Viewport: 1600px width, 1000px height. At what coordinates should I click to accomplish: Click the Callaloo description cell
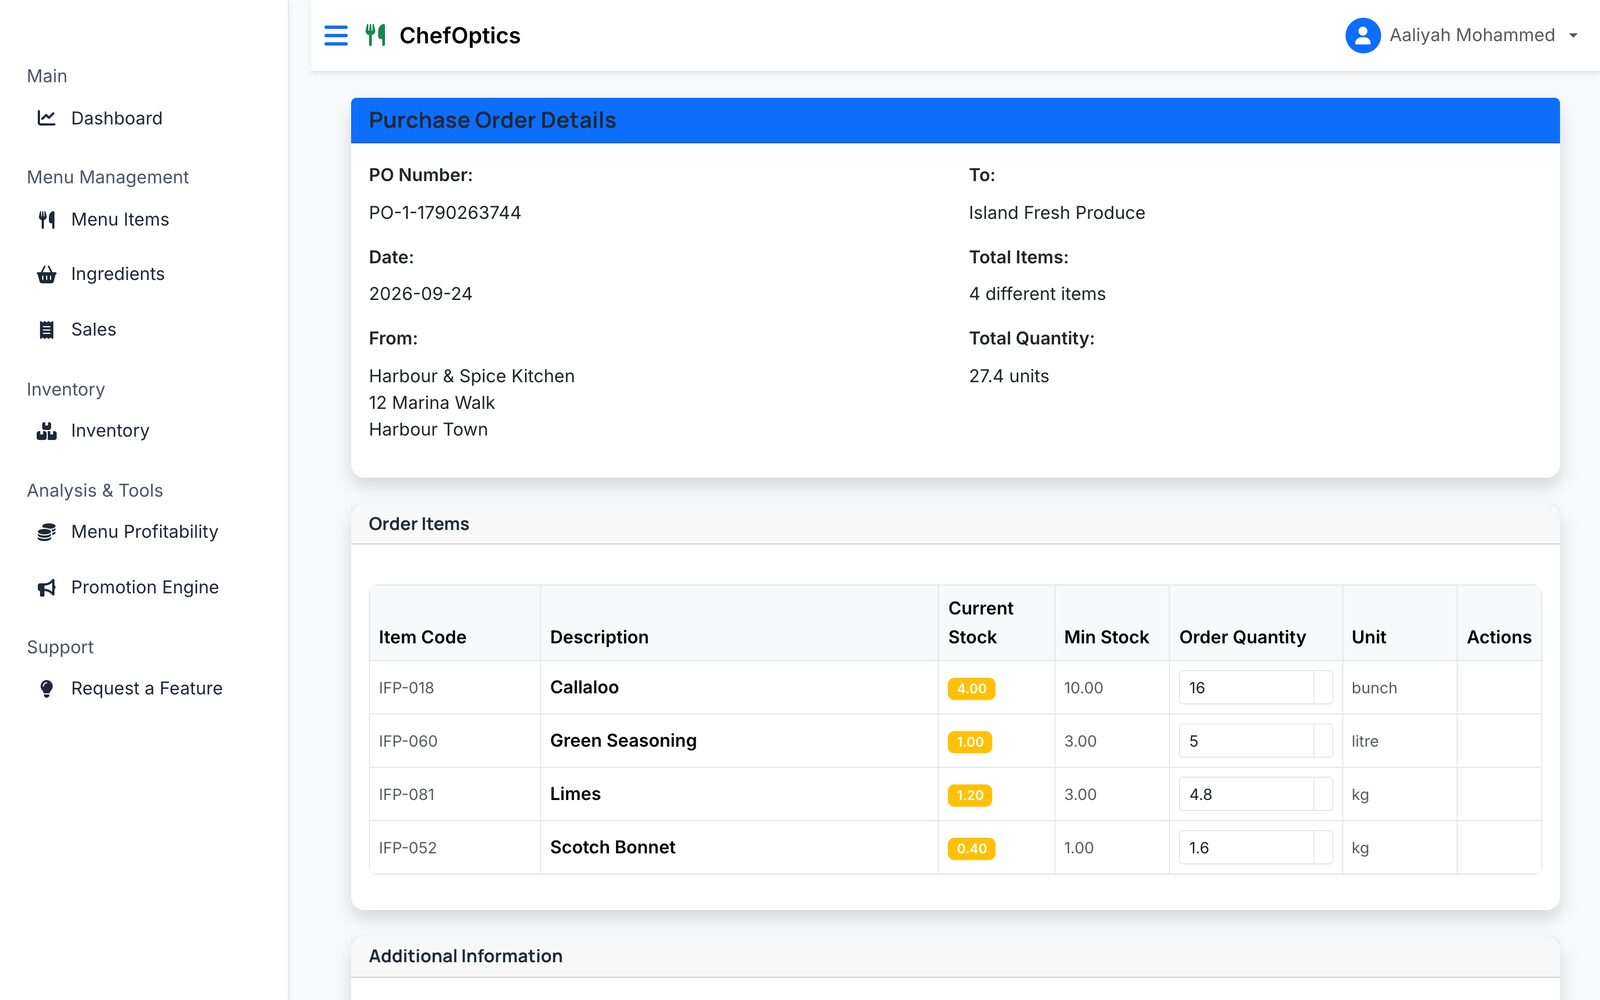point(739,687)
